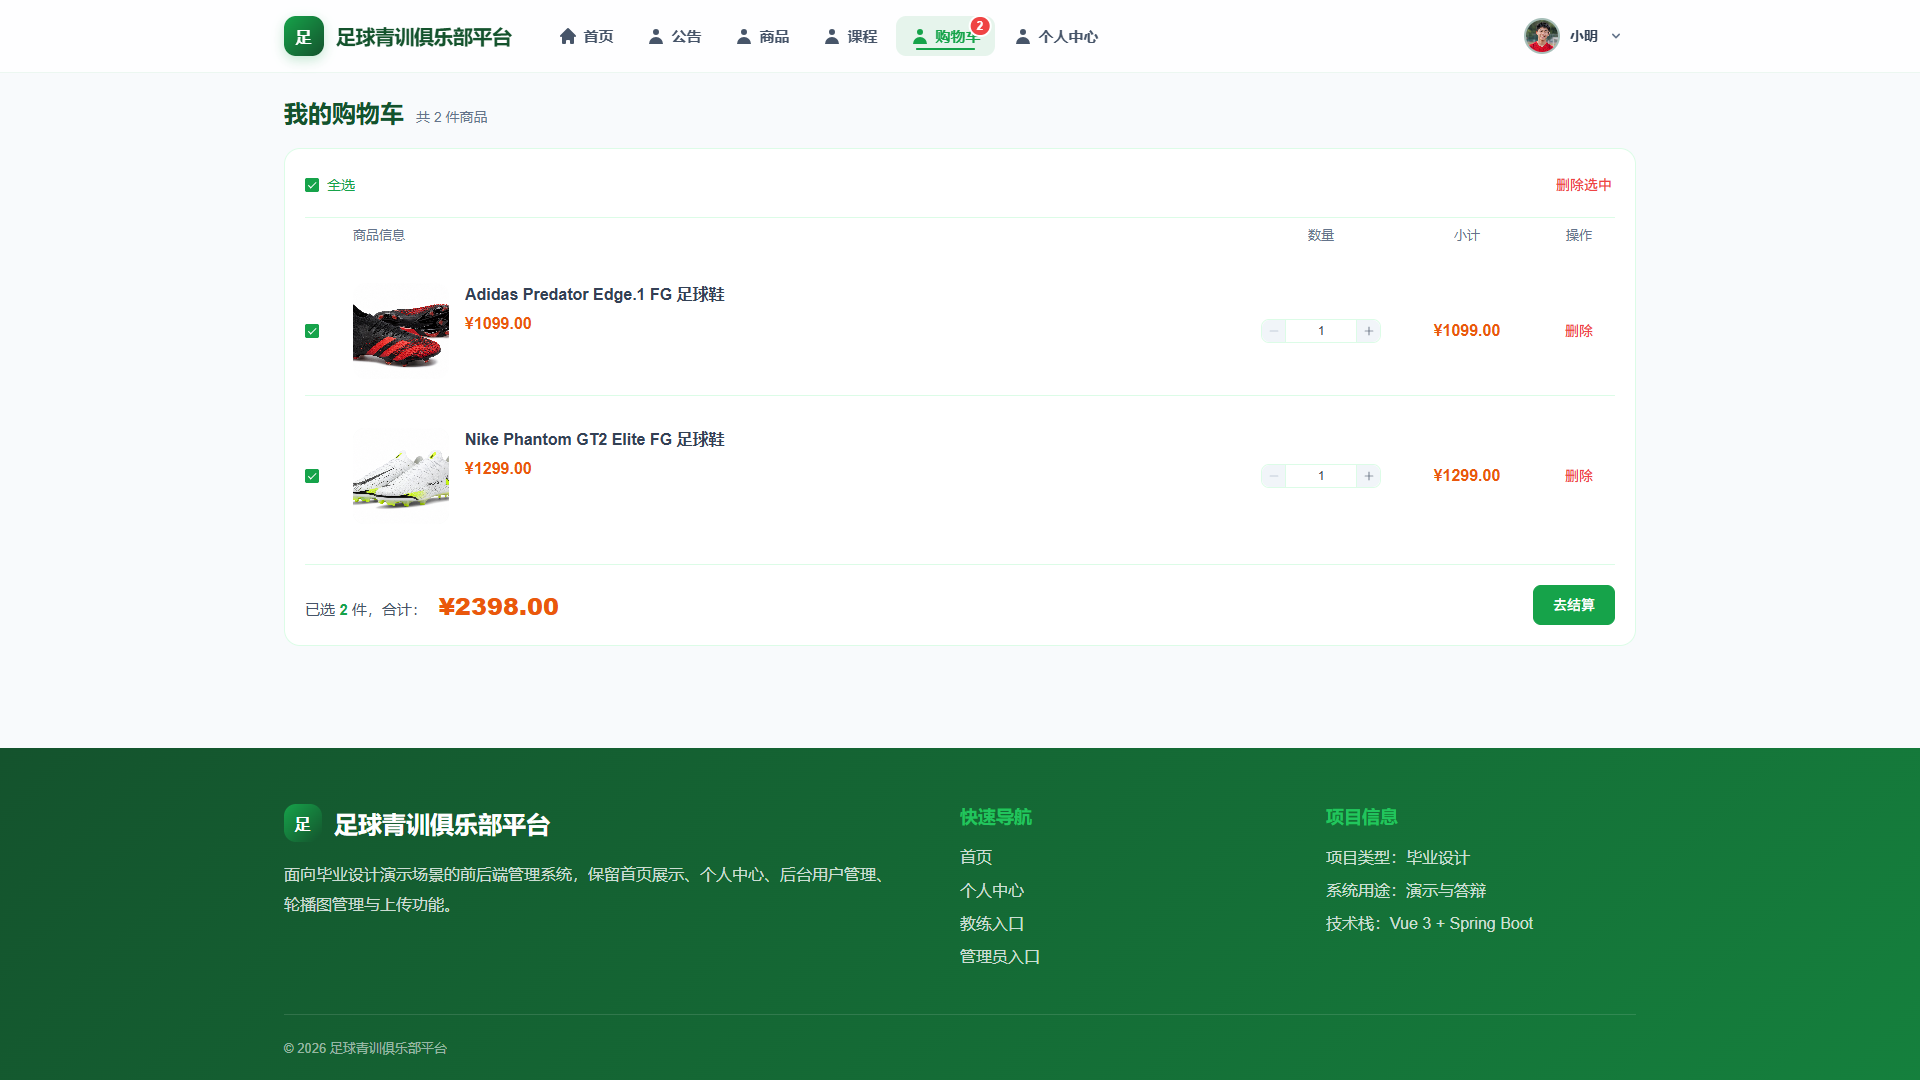Open the 公告 nav tab
This screenshot has height=1080, width=1920.
(x=675, y=36)
